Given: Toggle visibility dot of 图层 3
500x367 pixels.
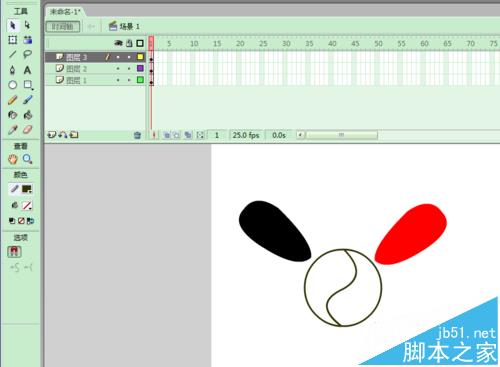Looking at the screenshot, I should coord(118,57).
